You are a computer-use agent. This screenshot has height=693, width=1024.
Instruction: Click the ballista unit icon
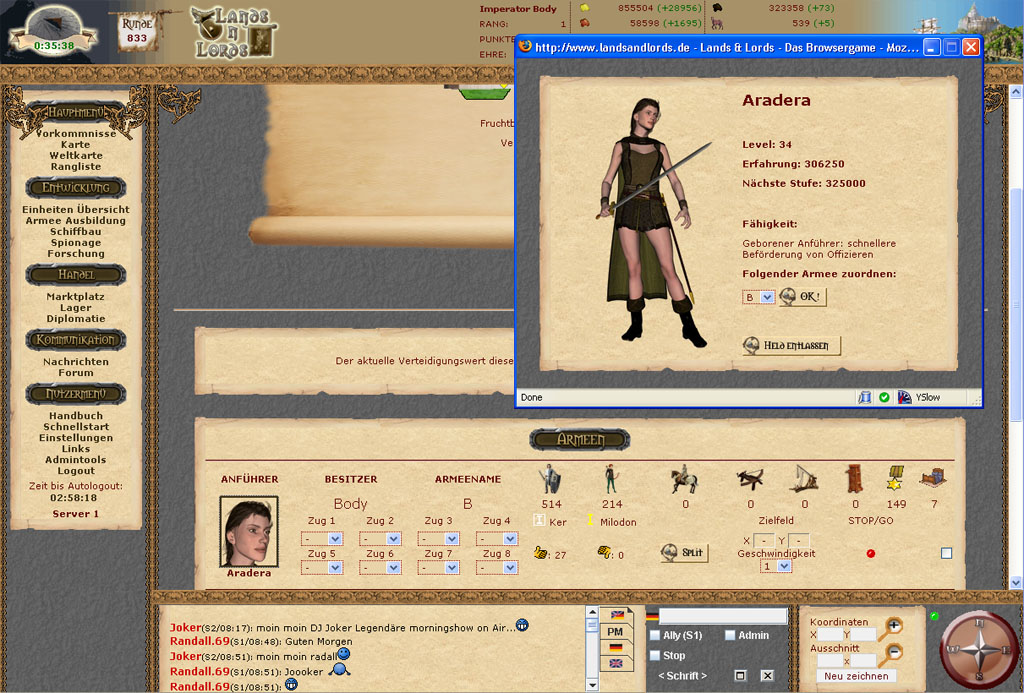coord(750,480)
